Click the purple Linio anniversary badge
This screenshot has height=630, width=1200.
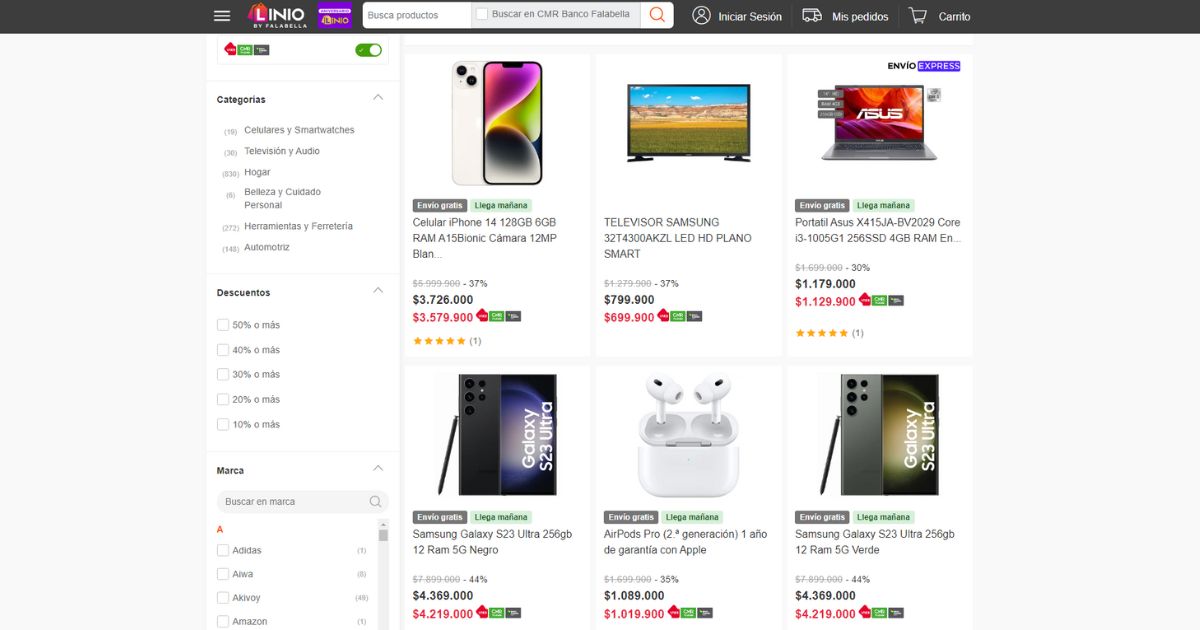coord(334,16)
